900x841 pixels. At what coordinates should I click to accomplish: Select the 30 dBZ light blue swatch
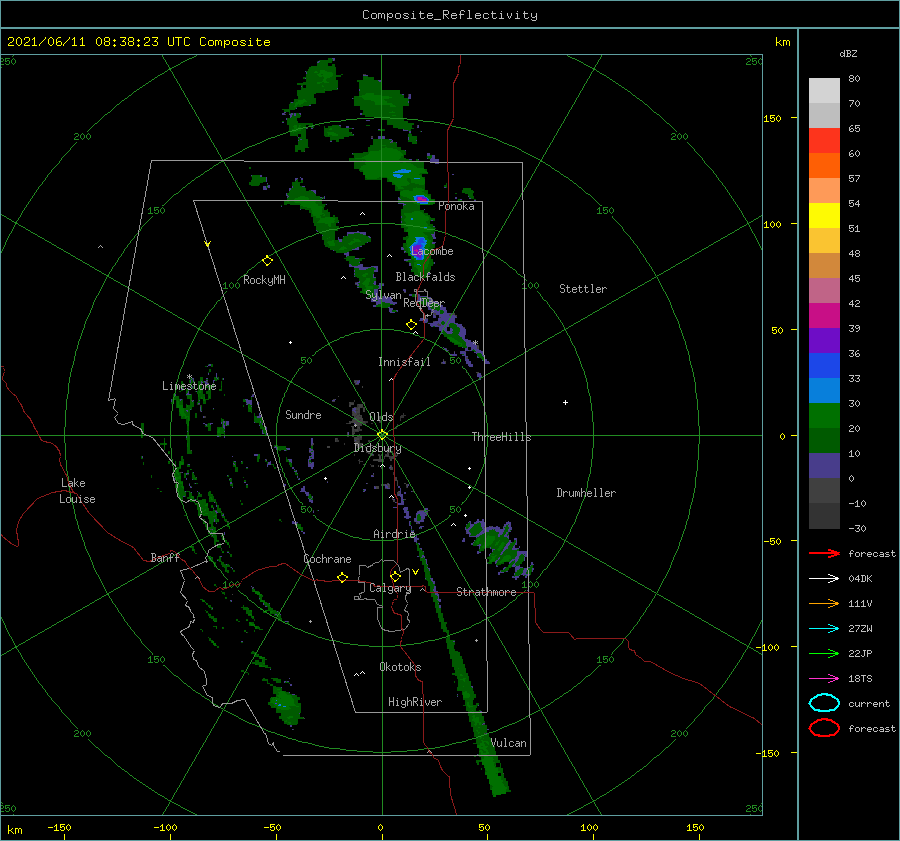(x=824, y=390)
